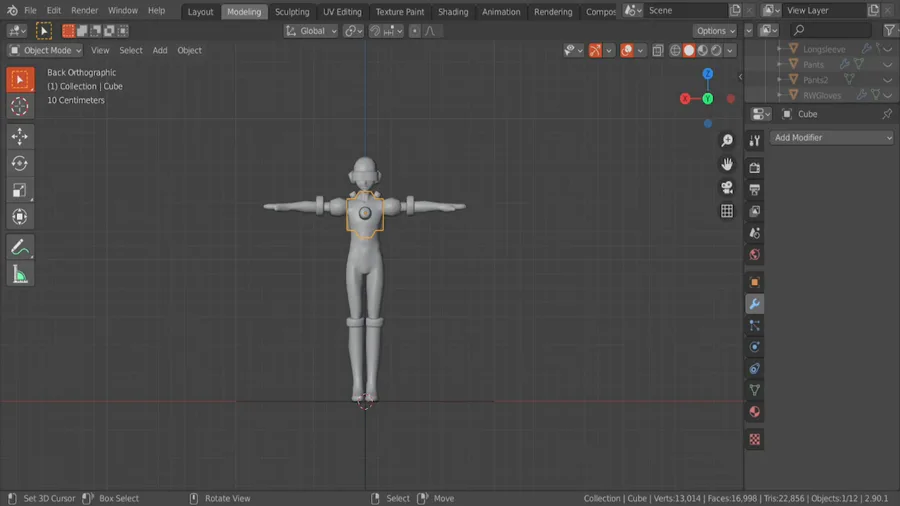The height and width of the screenshot is (506, 900).
Task: Click the Zoom view magnifier icon
Action: click(x=727, y=141)
